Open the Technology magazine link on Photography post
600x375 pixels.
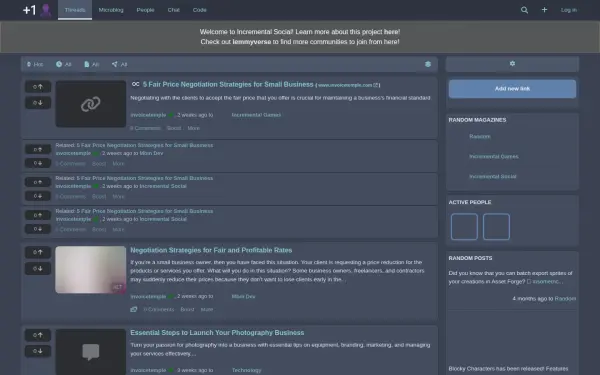pyautogui.click(x=246, y=370)
